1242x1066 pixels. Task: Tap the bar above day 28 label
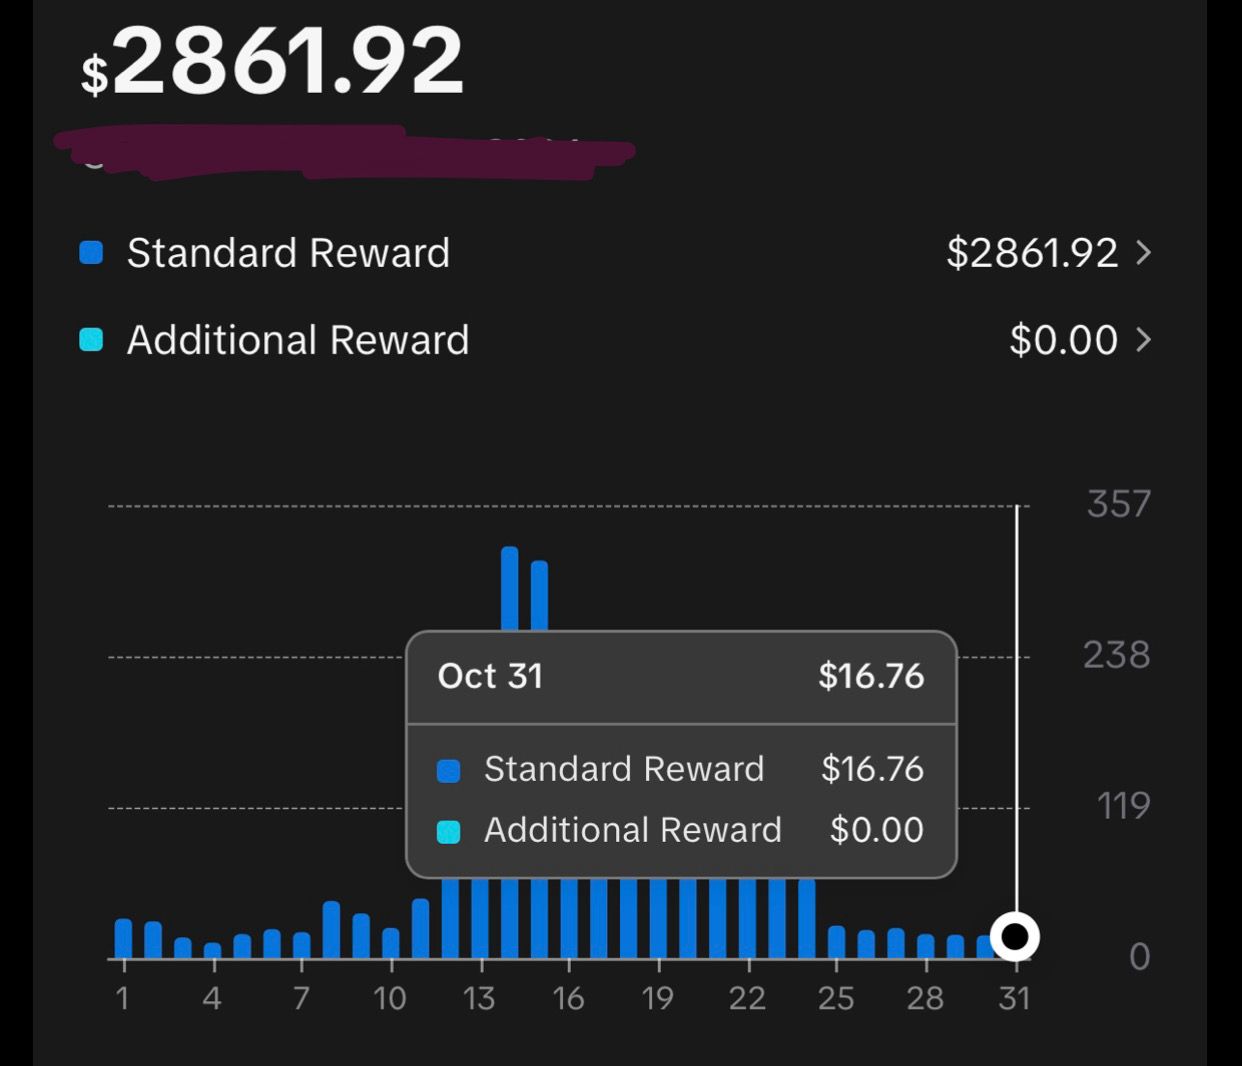926,945
